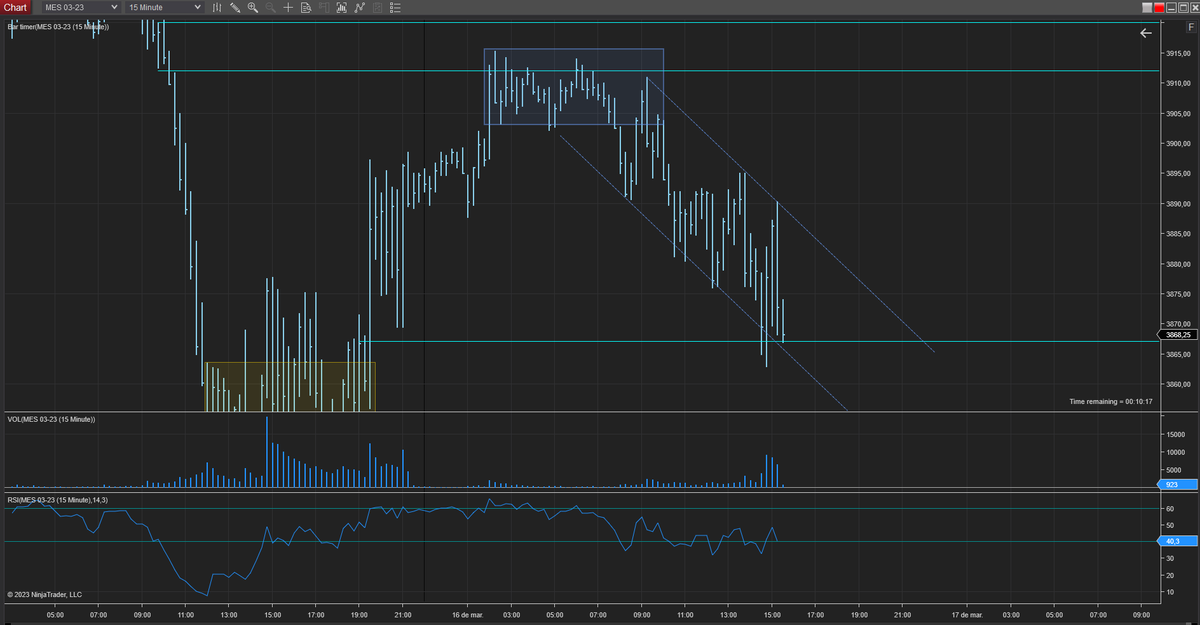Activate the zoom in magnifier tool
Viewport: 1200px width, 625px height.
point(253,7)
